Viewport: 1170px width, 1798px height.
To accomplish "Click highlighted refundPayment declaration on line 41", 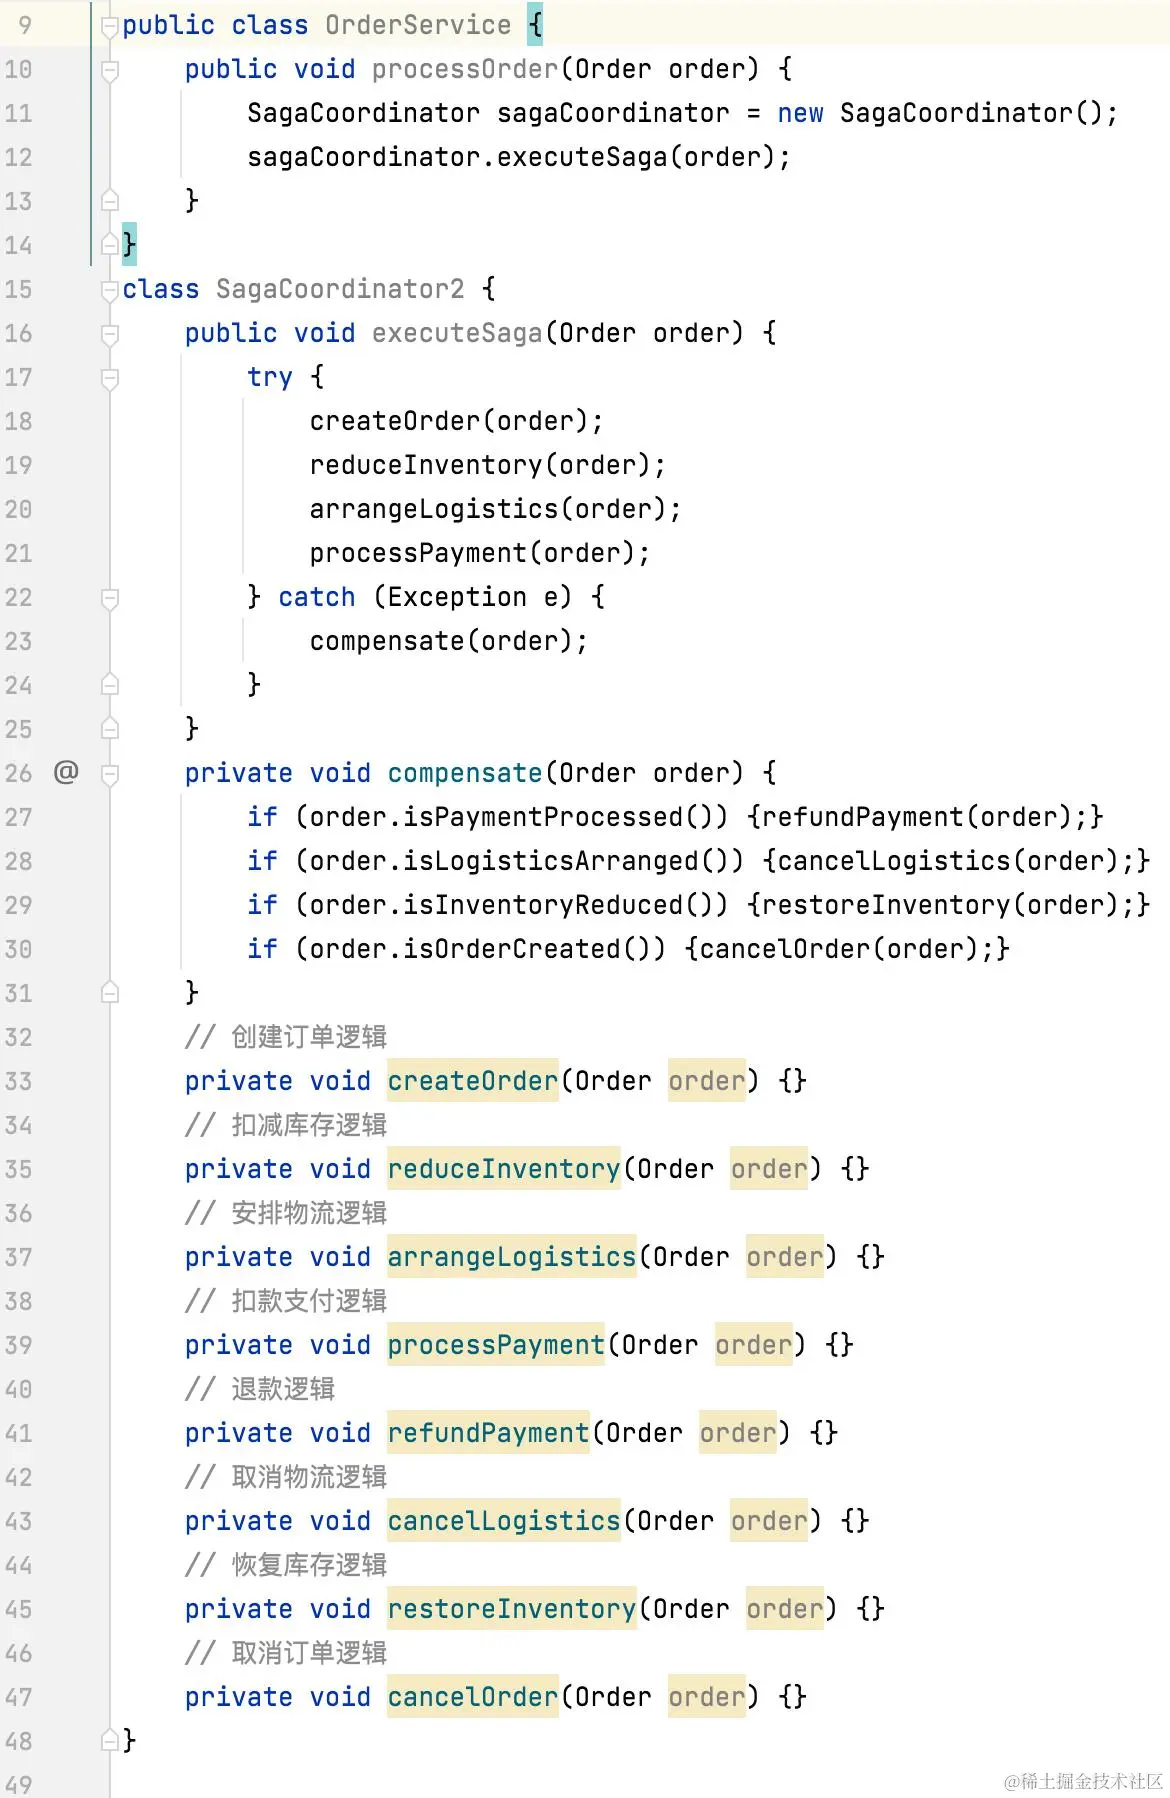I will pyautogui.click(x=488, y=1433).
